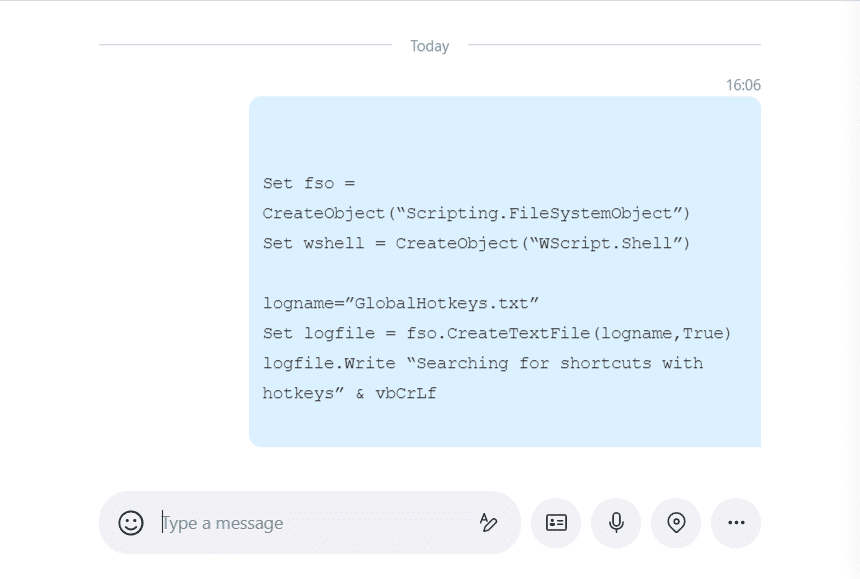Click the location pin sharing icon
Image resolution: width=860 pixels, height=579 pixels.
[676, 522]
